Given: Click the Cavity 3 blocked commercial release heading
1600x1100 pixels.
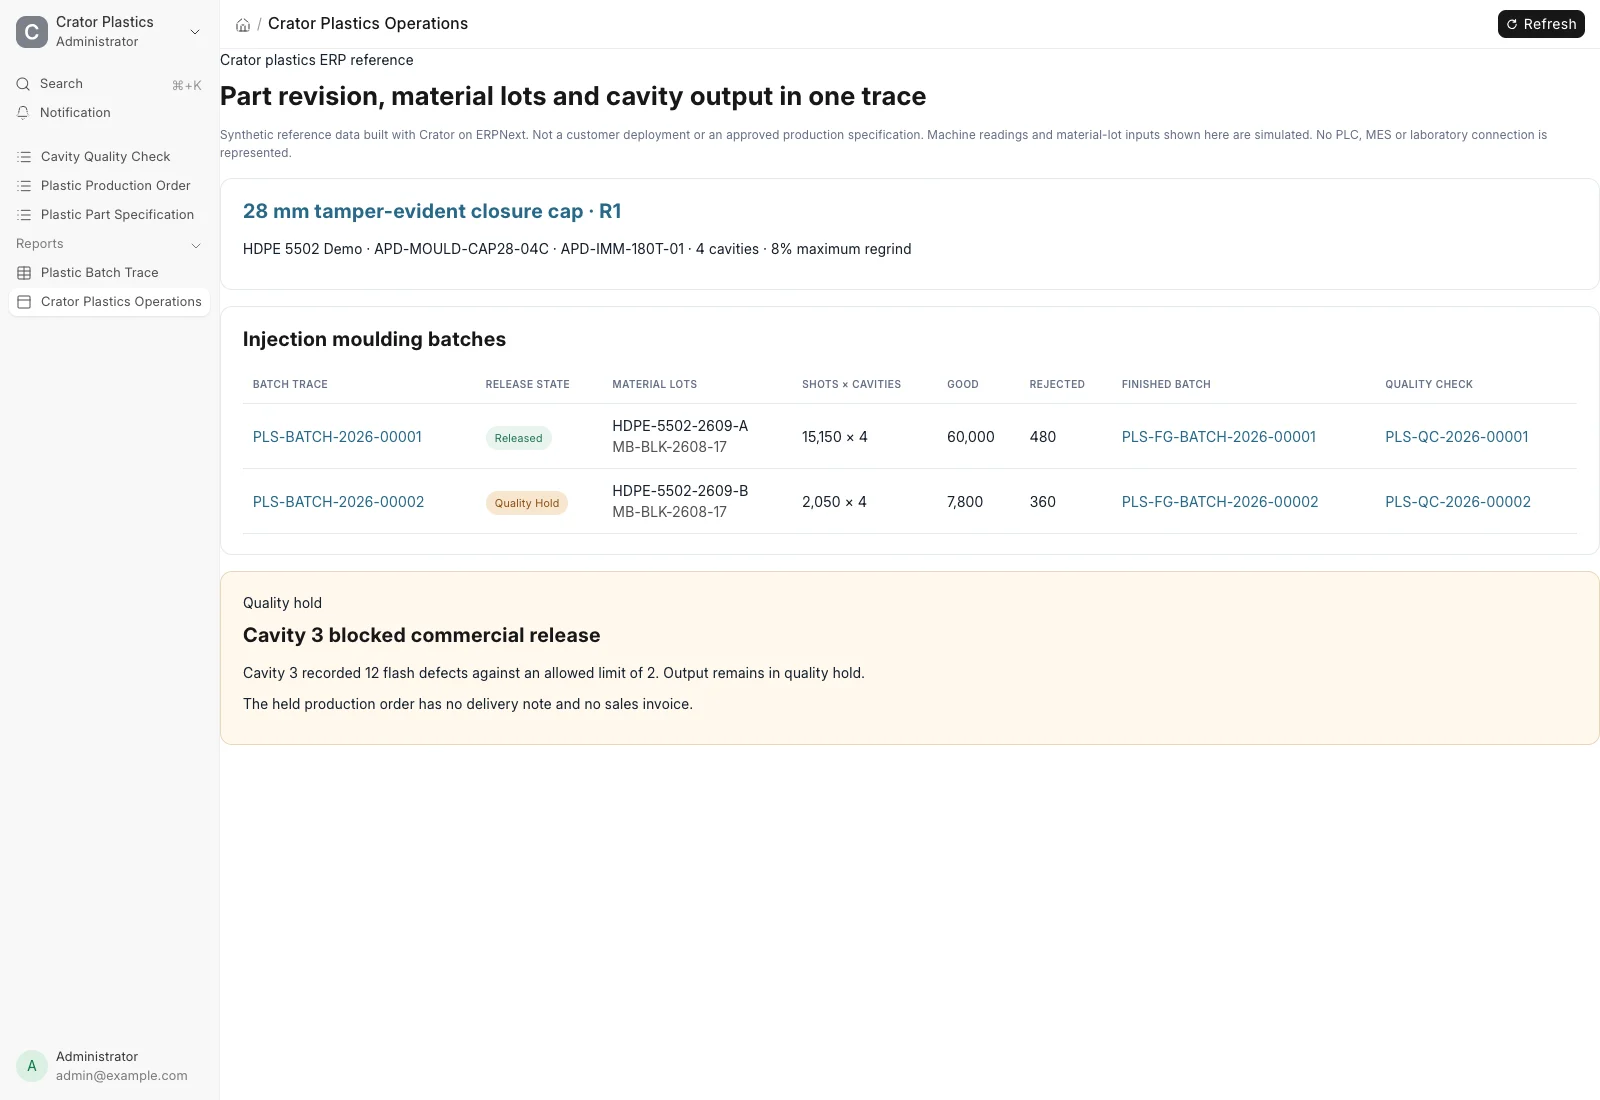Looking at the screenshot, I should click(421, 635).
